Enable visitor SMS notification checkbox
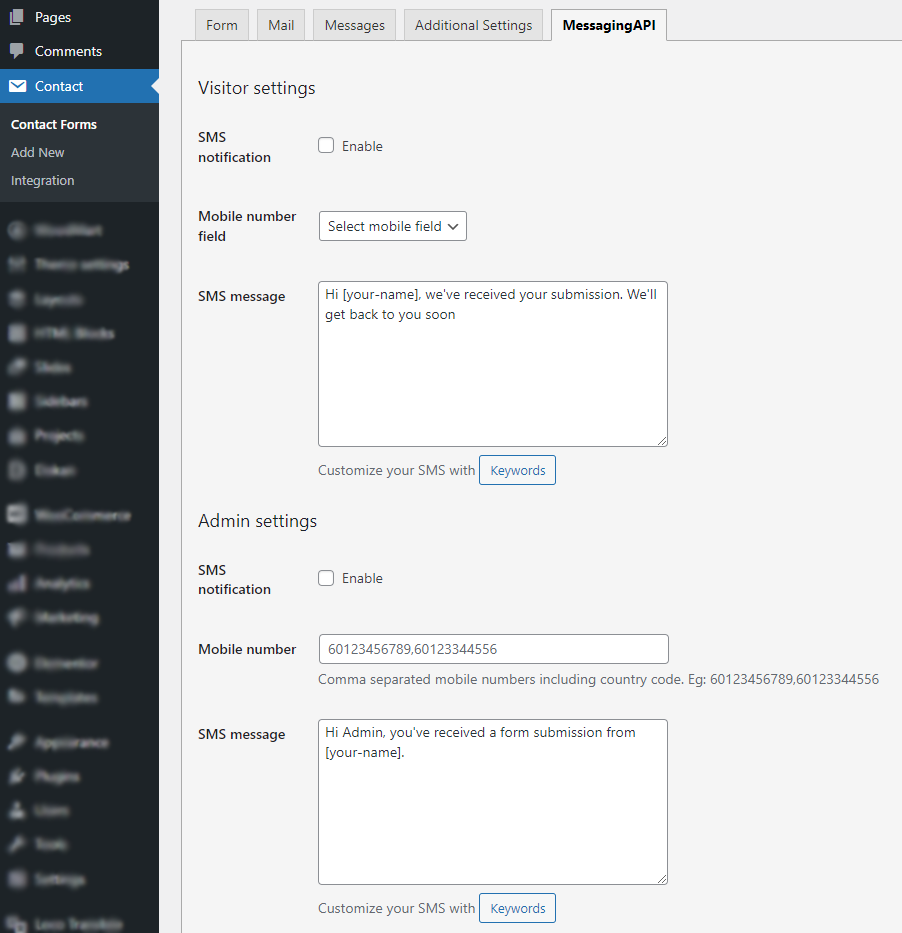This screenshot has height=933, width=902. coord(326,146)
